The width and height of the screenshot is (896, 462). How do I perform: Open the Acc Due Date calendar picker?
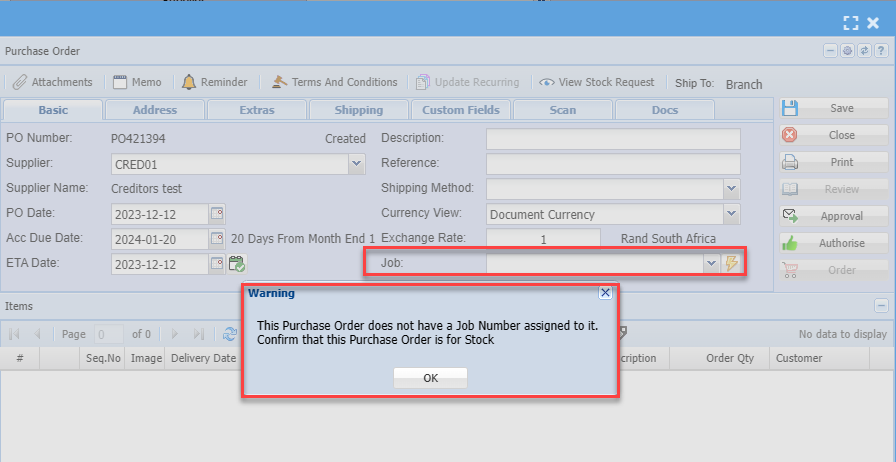click(x=217, y=238)
